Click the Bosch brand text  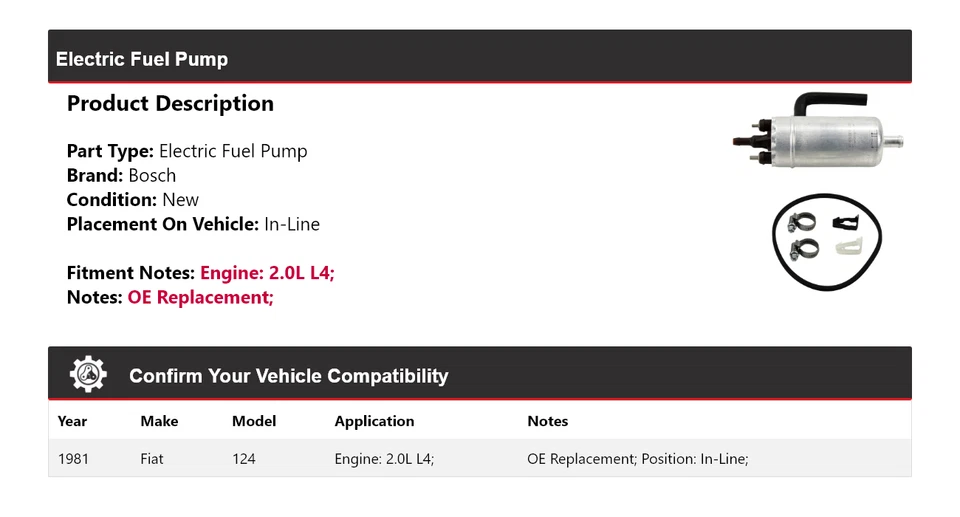tap(152, 176)
